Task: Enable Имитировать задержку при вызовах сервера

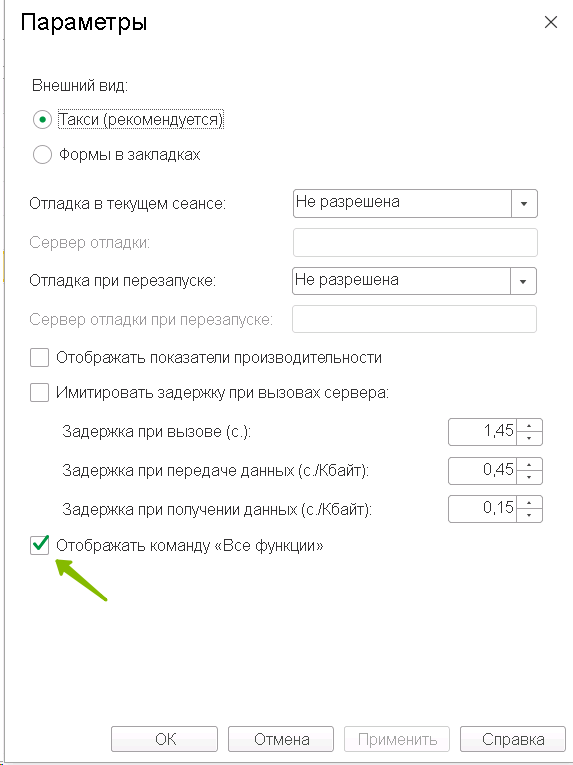Action: (x=40, y=392)
